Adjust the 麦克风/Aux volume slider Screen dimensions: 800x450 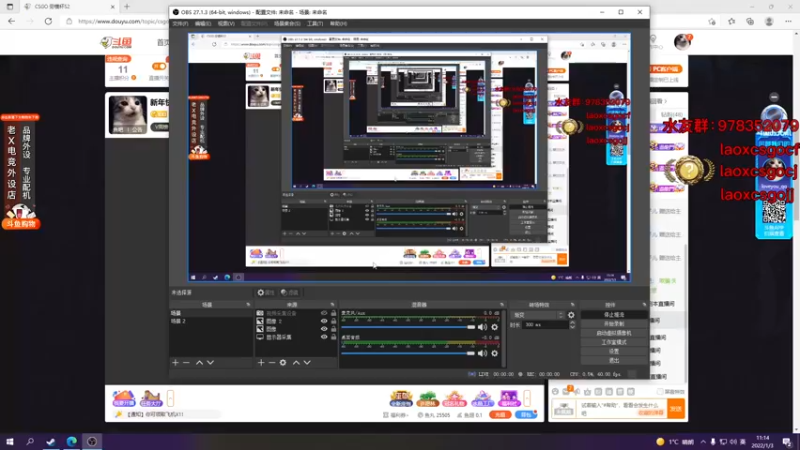[407, 327]
